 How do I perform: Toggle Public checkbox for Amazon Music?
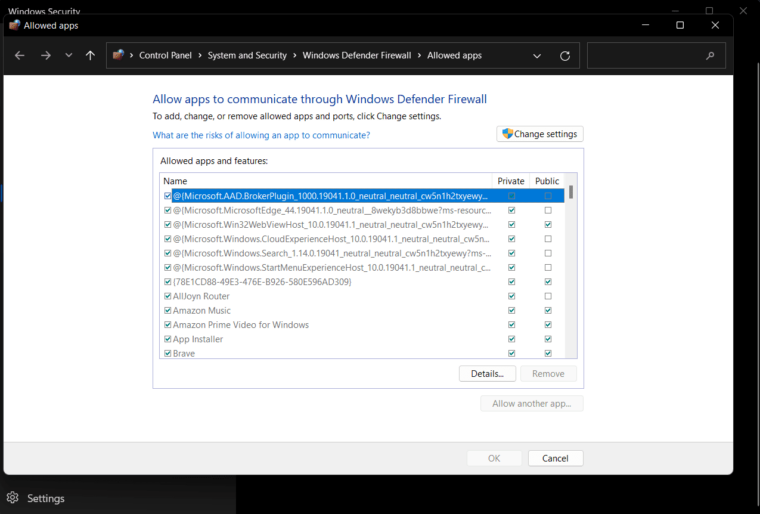(x=548, y=310)
